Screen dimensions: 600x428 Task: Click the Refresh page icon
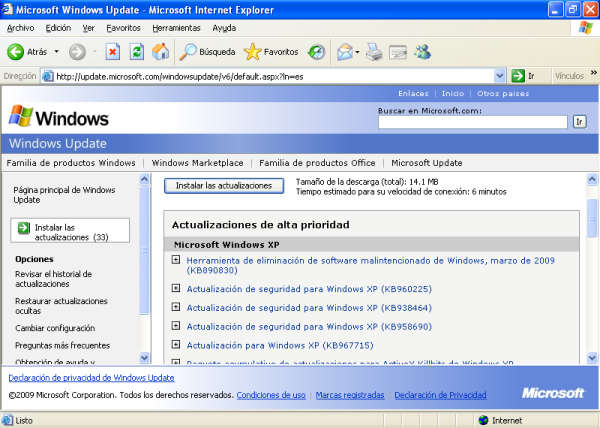pos(136,51)
